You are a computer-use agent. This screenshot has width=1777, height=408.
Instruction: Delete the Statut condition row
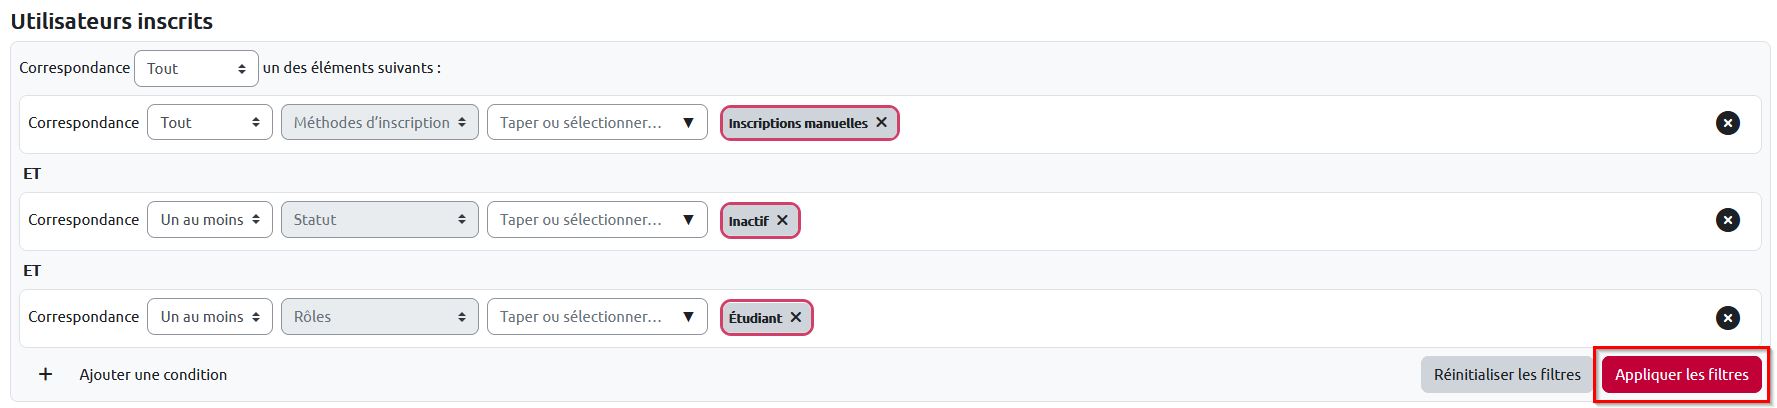[1727, 220]
